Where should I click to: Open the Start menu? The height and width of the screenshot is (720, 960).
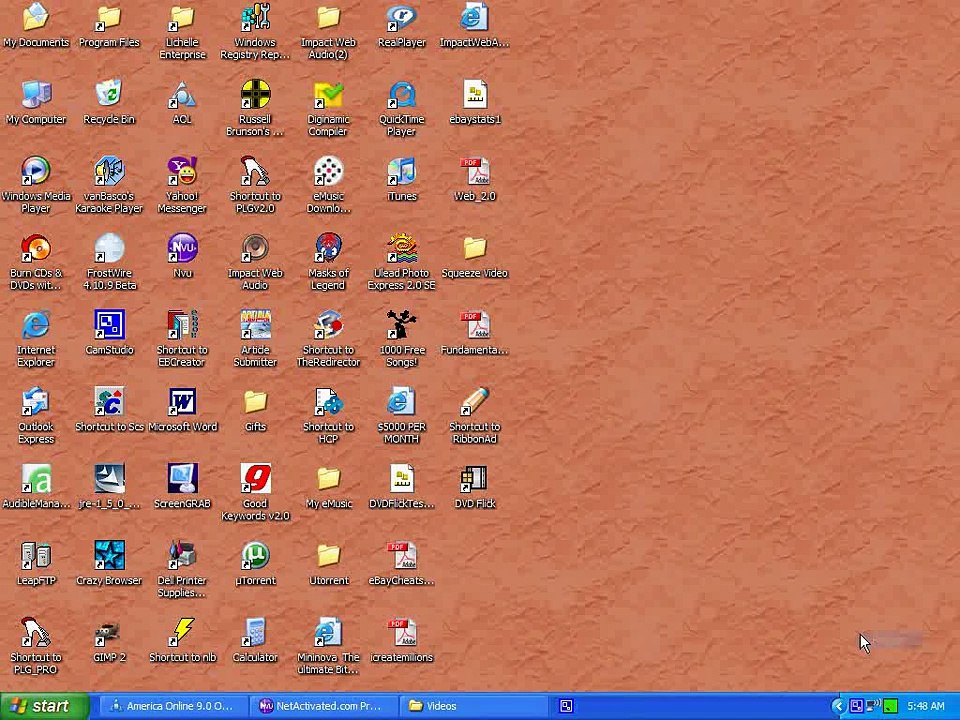[x=44, y=706]
